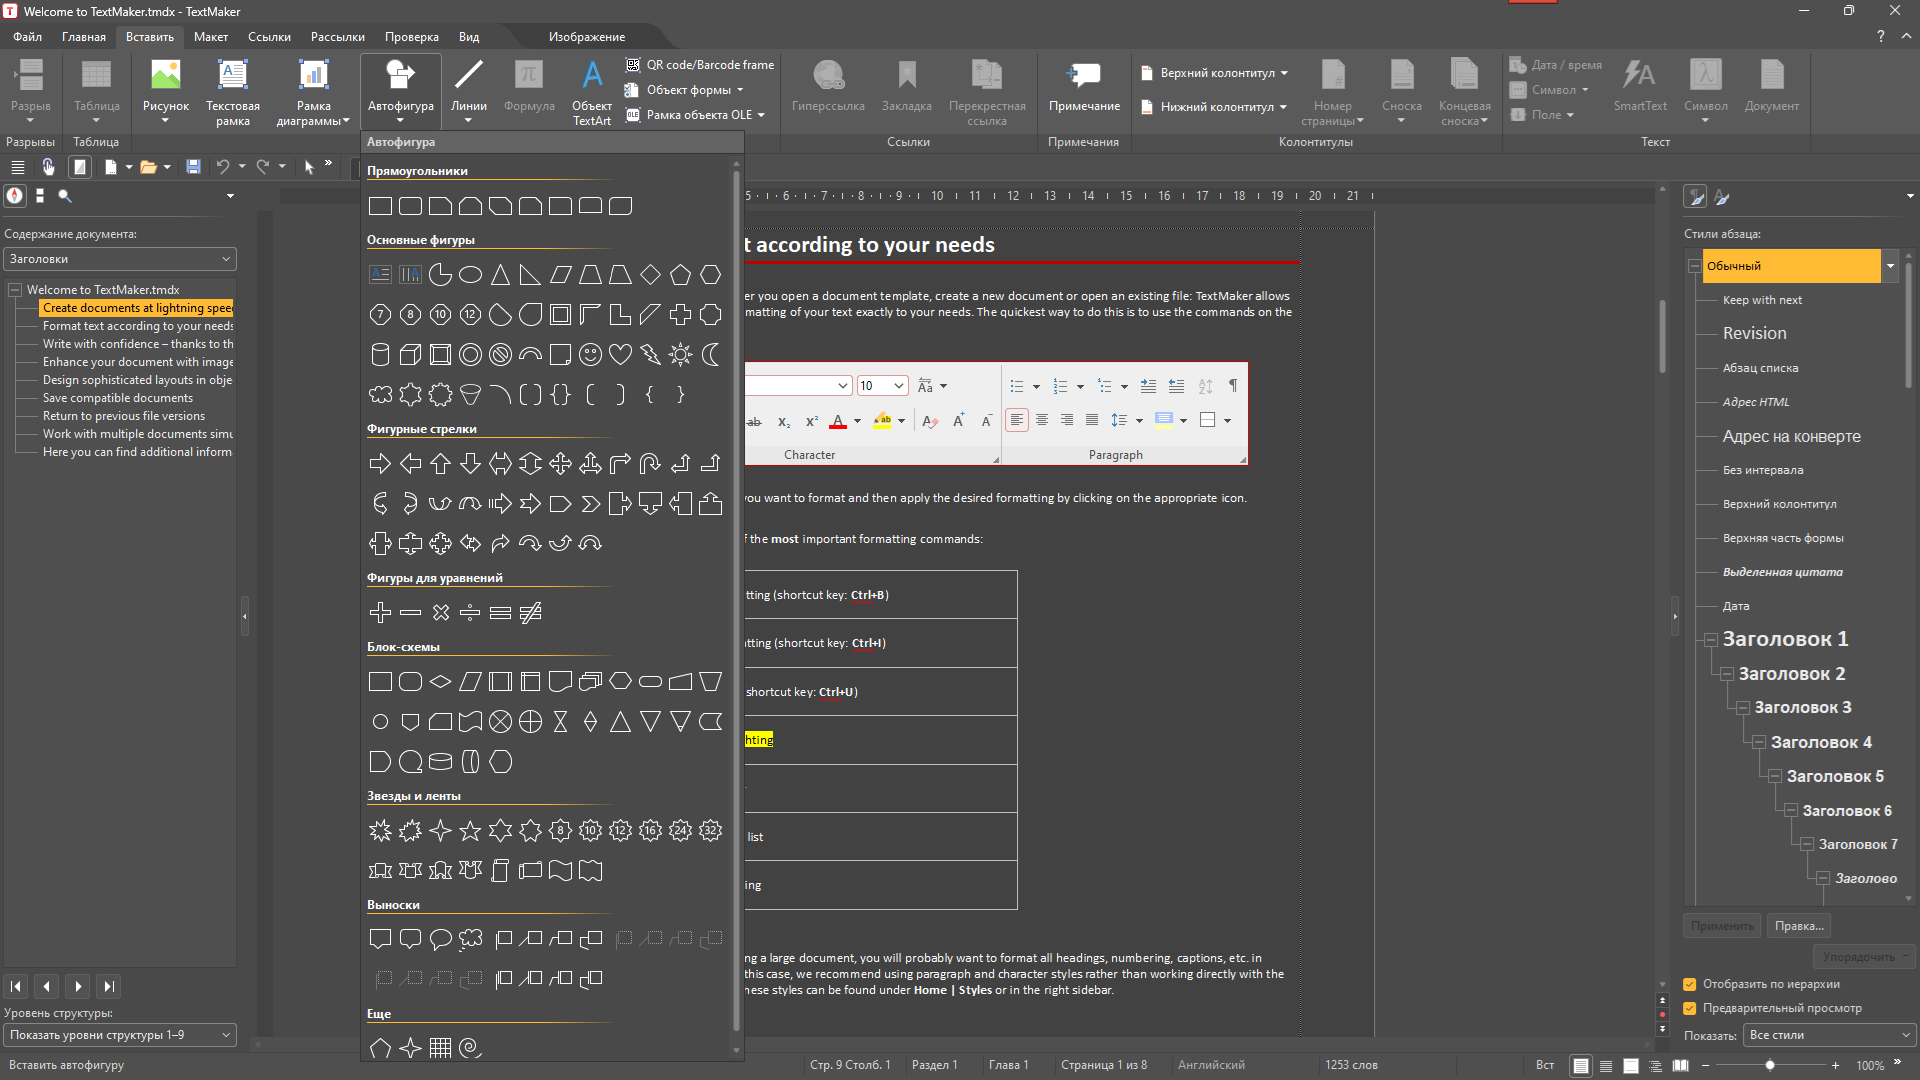The image size is (1920, 1080).
Task: Go to 'Format text according to your needs' heading
Action: (138, 326)
